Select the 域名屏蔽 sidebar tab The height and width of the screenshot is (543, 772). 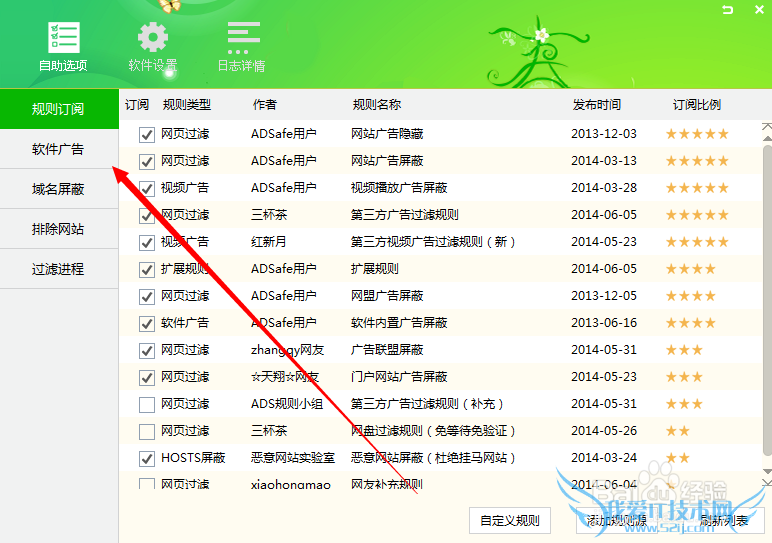(59, 189)
